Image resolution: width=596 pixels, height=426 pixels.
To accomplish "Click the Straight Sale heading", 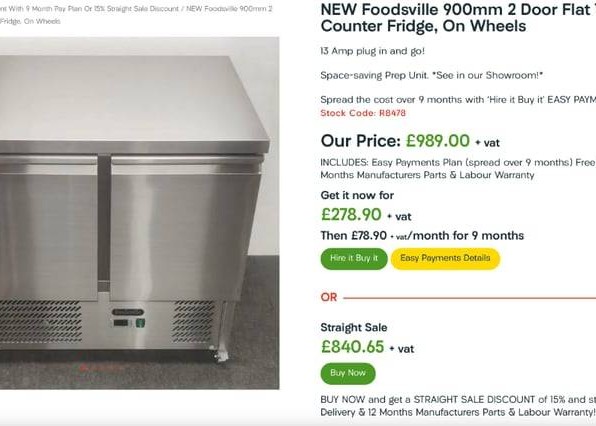I will 354,328.
